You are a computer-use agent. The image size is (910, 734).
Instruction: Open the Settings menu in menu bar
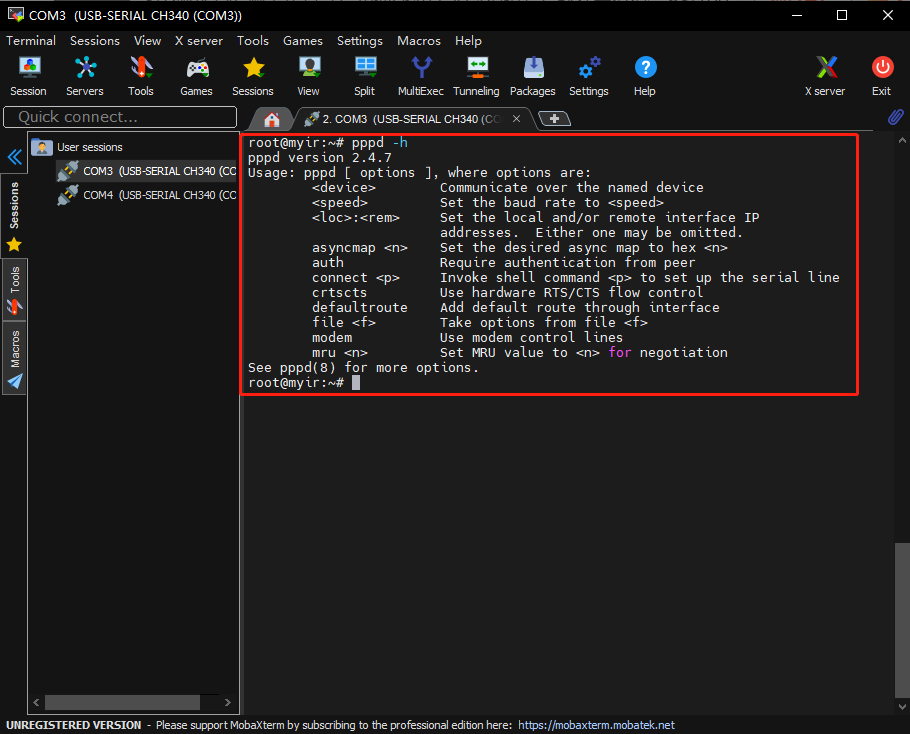point(360,41)
